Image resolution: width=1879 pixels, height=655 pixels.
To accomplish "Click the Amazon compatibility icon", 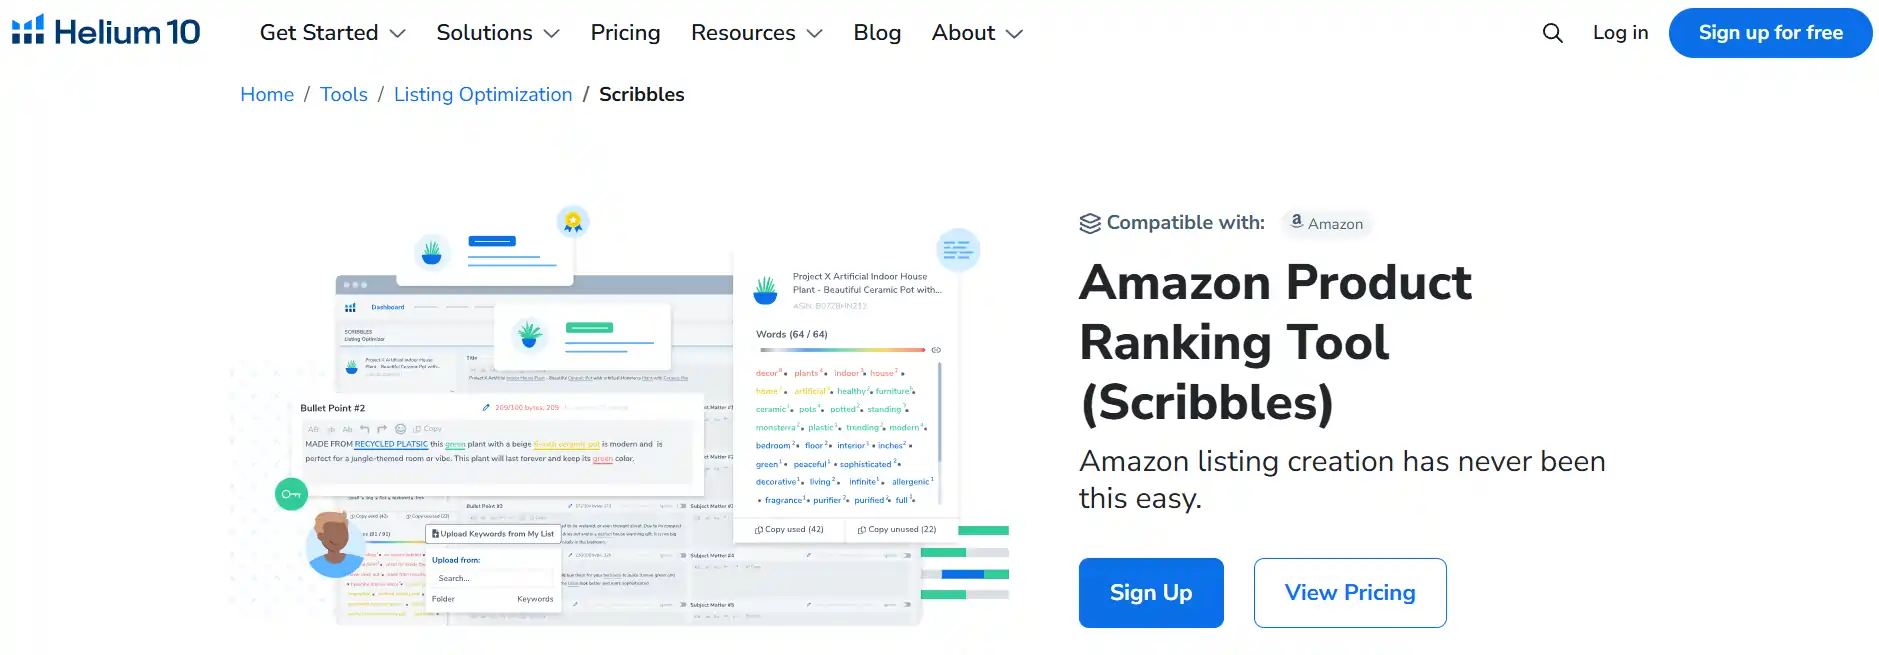I will [1297, 223].
